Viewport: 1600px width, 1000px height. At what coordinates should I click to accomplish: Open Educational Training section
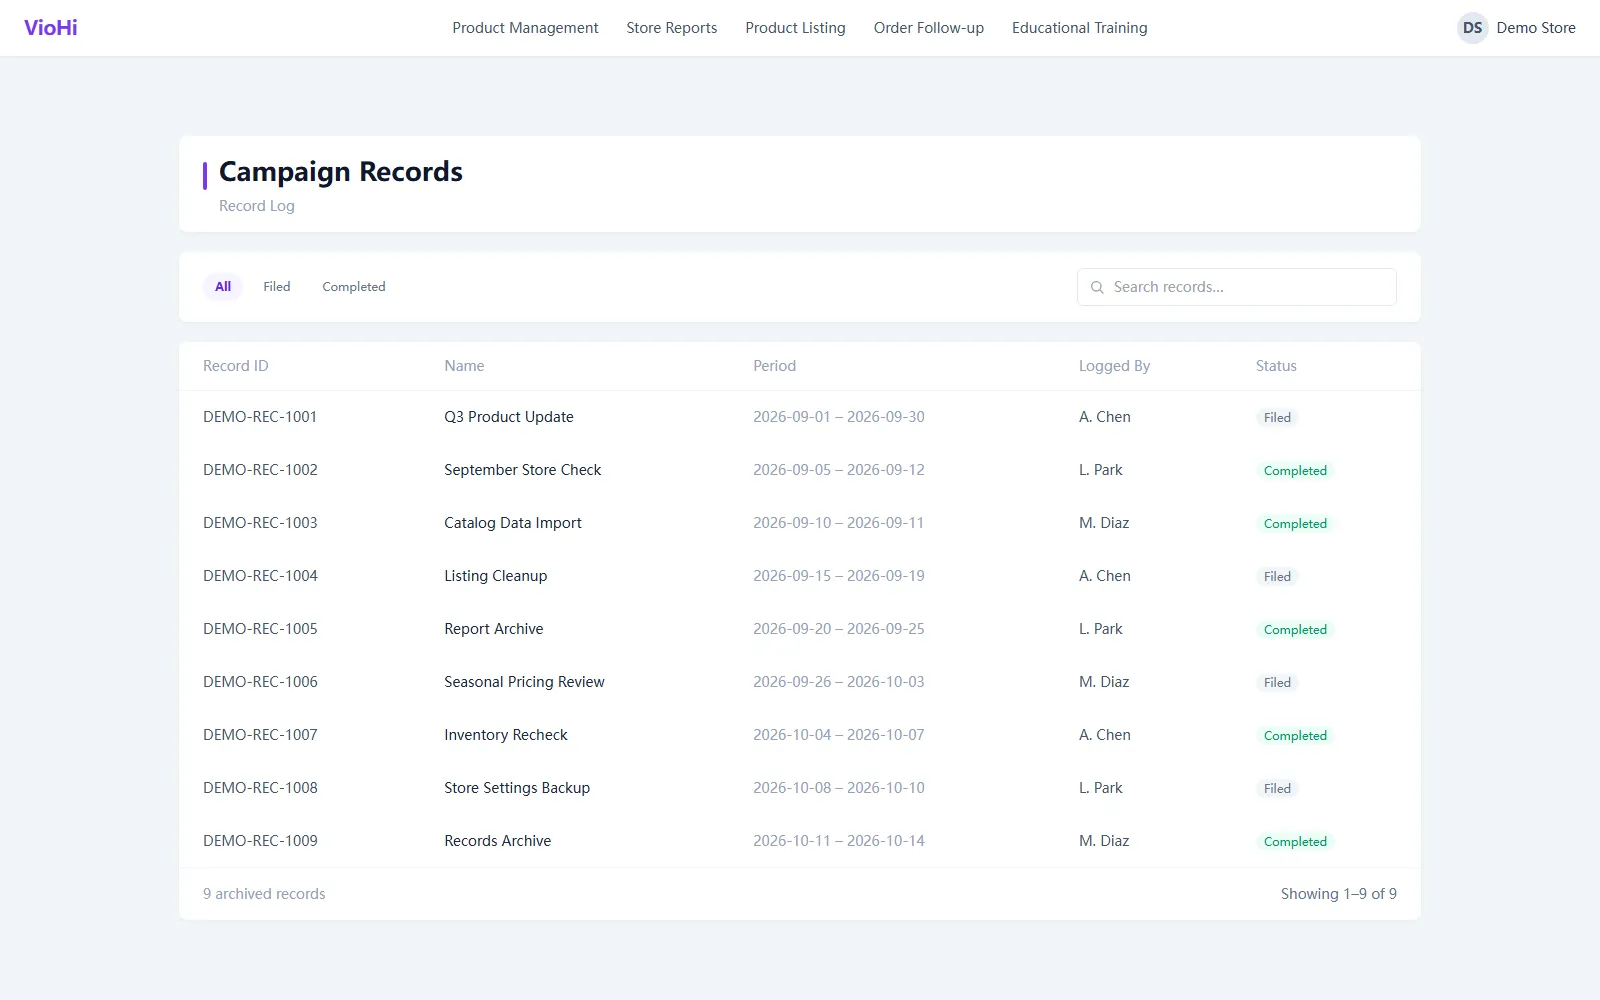[x=1080, y=28]
